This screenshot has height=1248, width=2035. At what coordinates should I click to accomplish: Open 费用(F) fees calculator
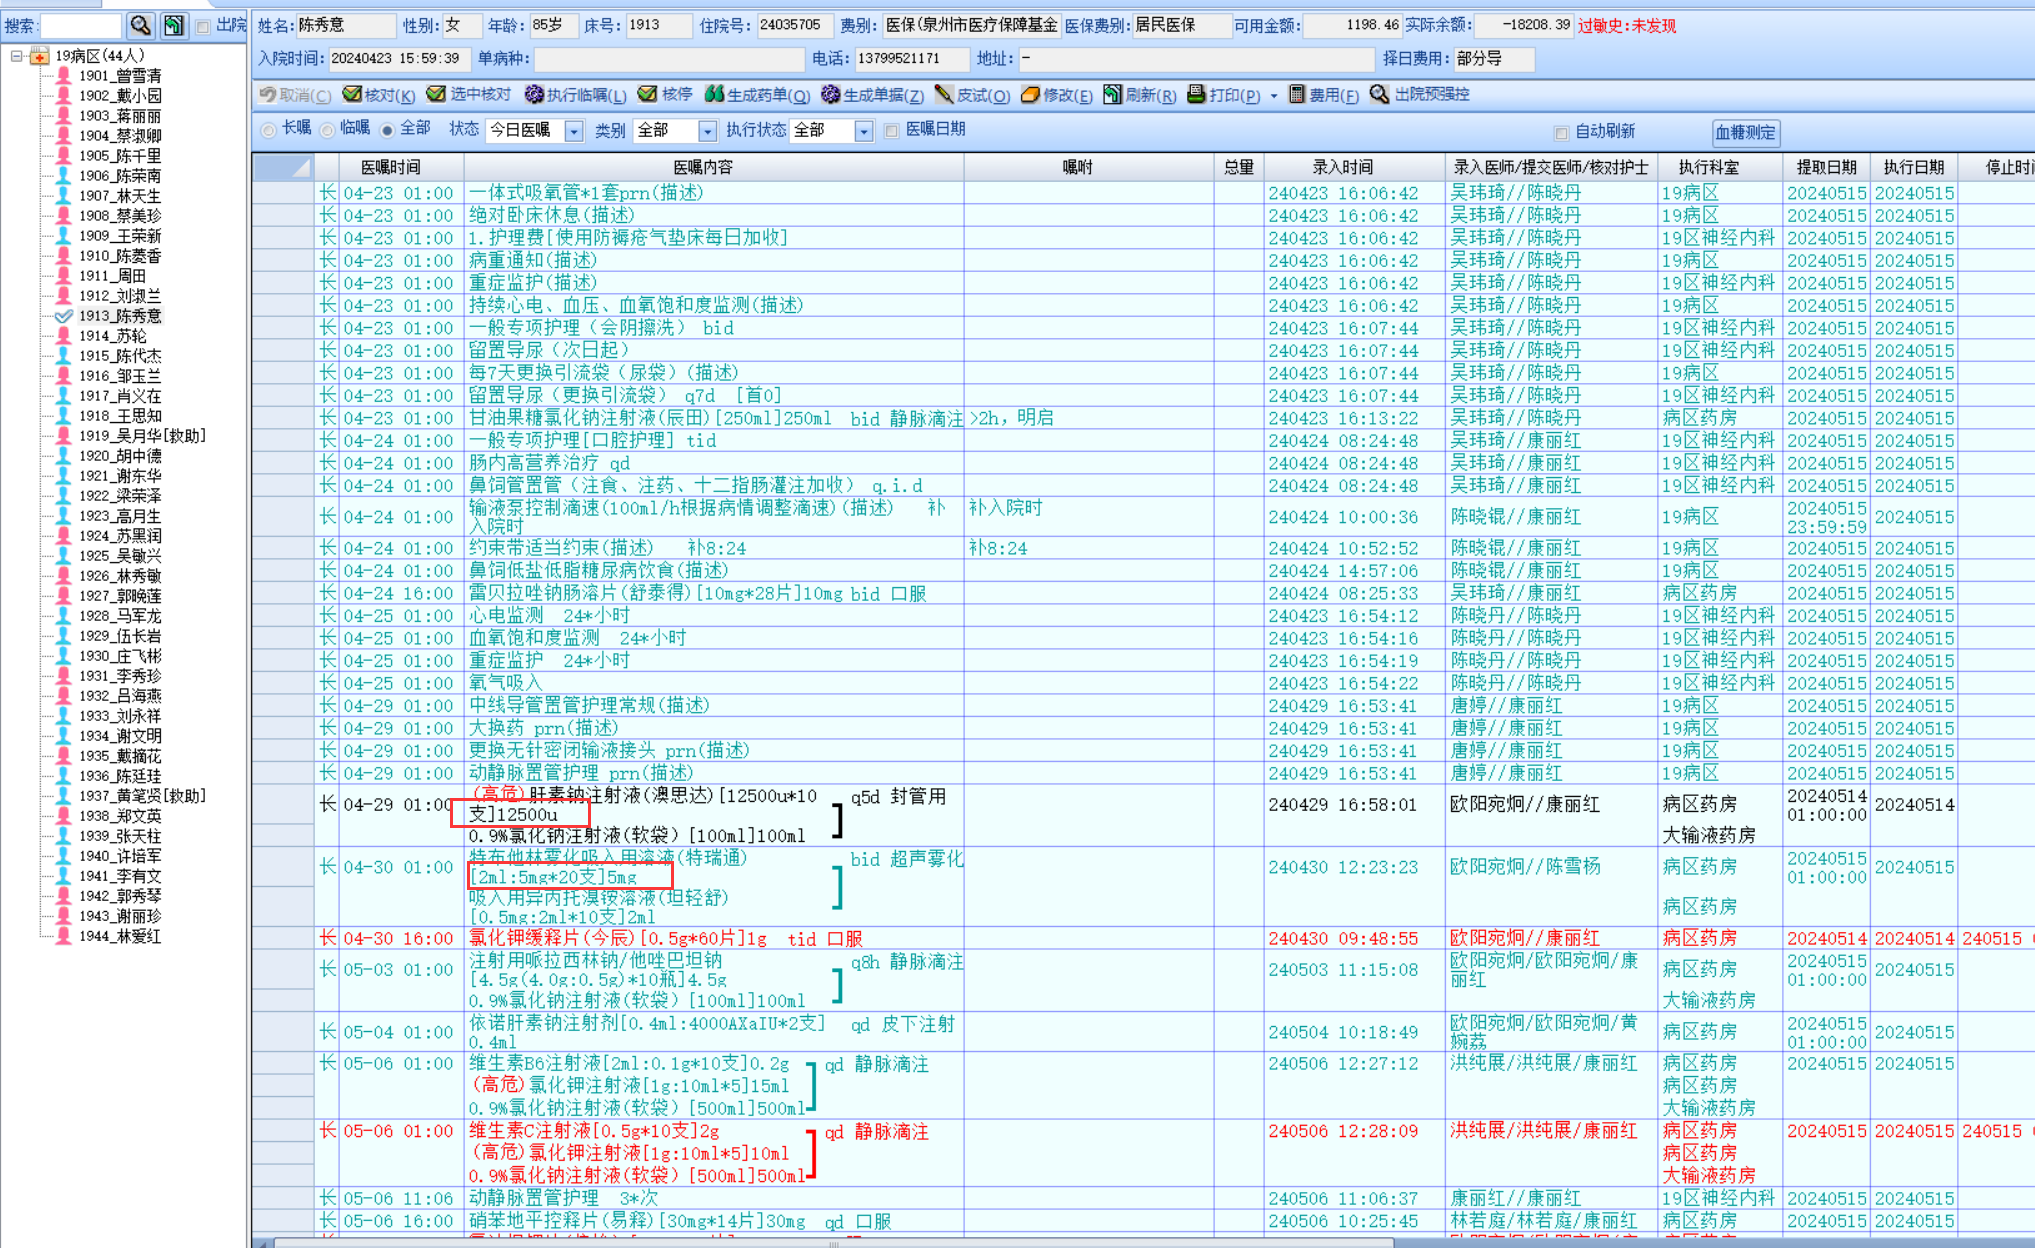[1296, 94]
